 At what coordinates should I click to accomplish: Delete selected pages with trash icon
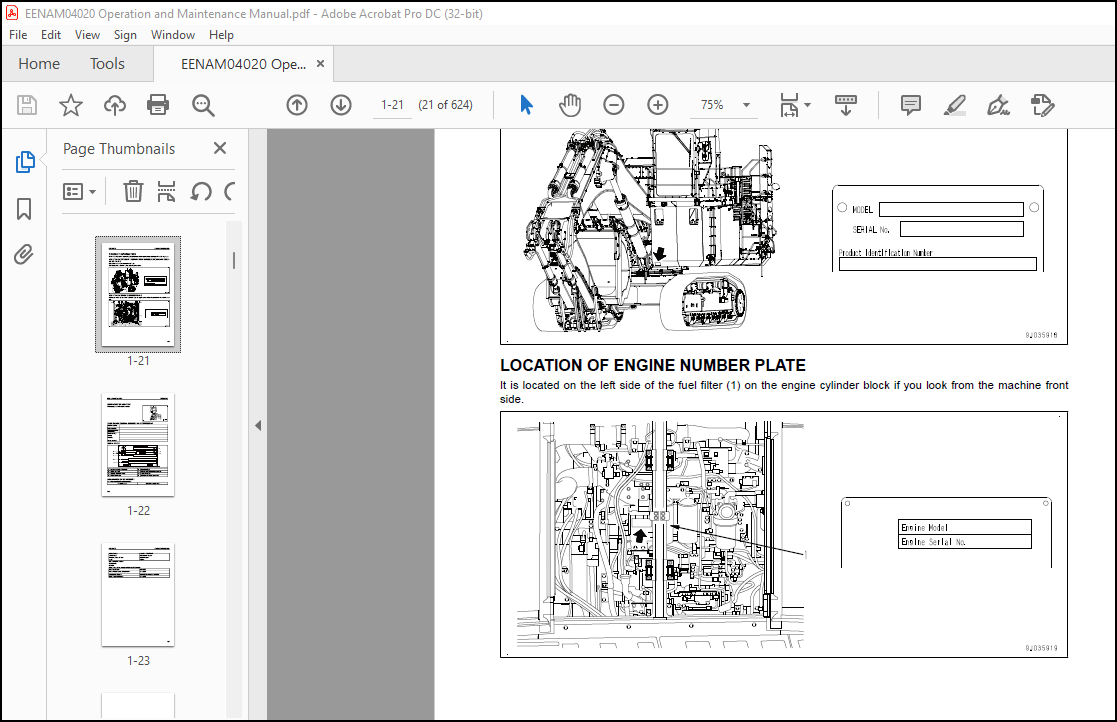click(x=133, y=192)
